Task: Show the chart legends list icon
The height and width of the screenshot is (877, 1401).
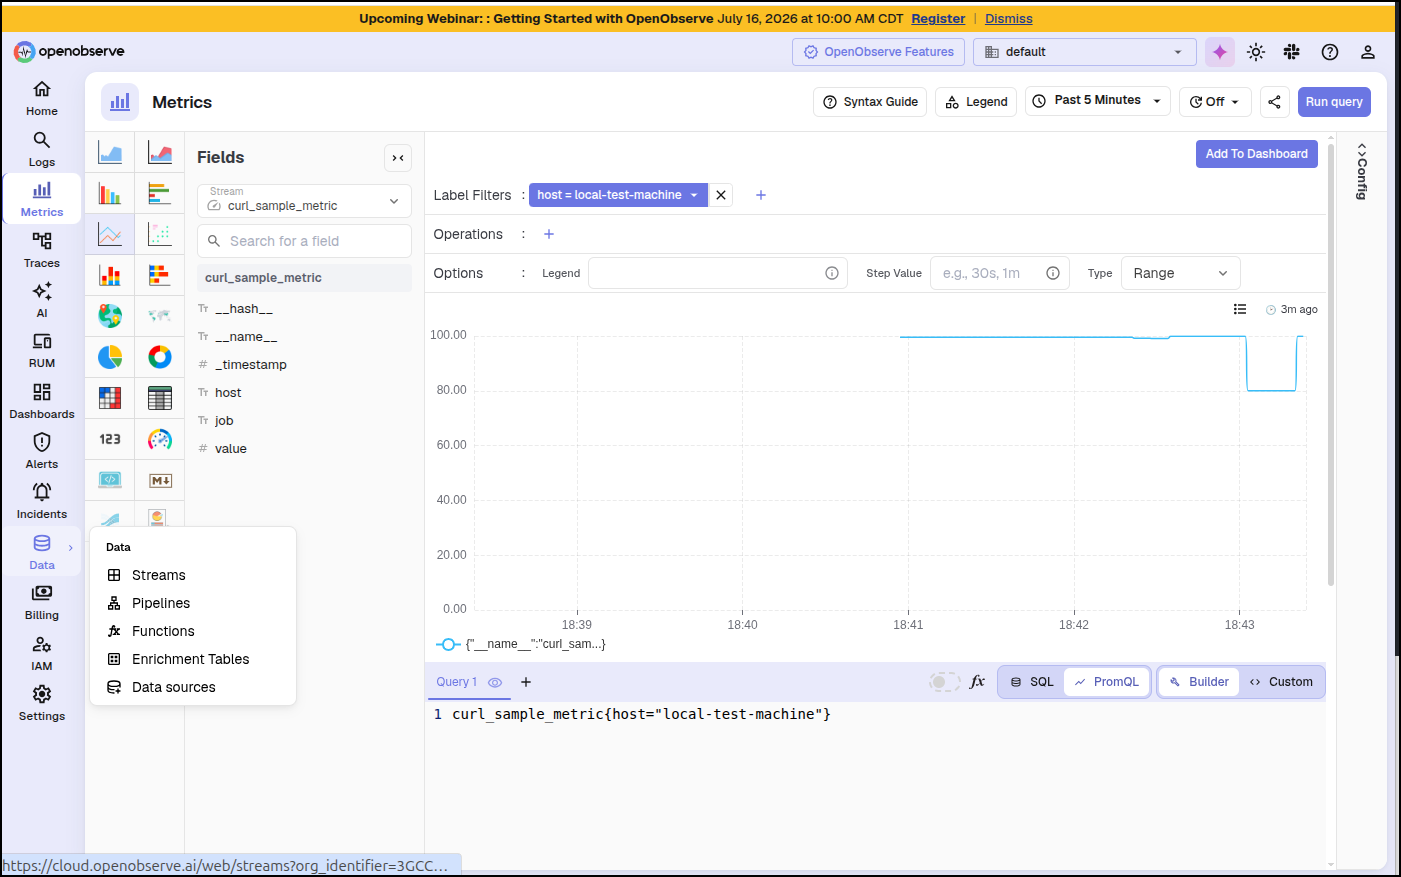Action: point(1240,309)
